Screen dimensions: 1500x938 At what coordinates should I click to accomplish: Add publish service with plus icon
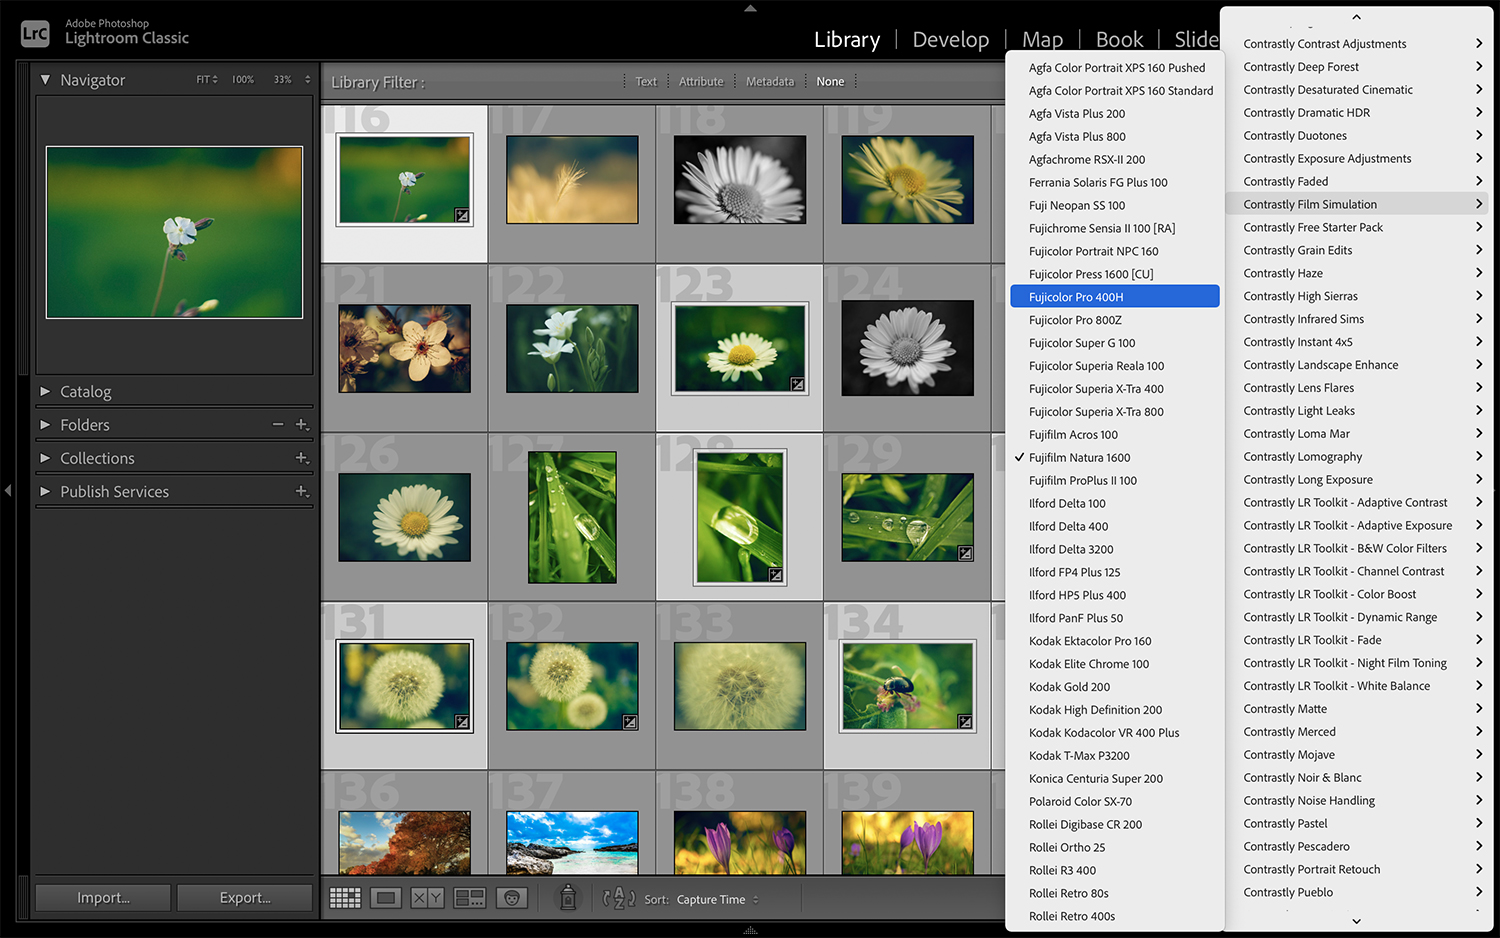point(302,491)
